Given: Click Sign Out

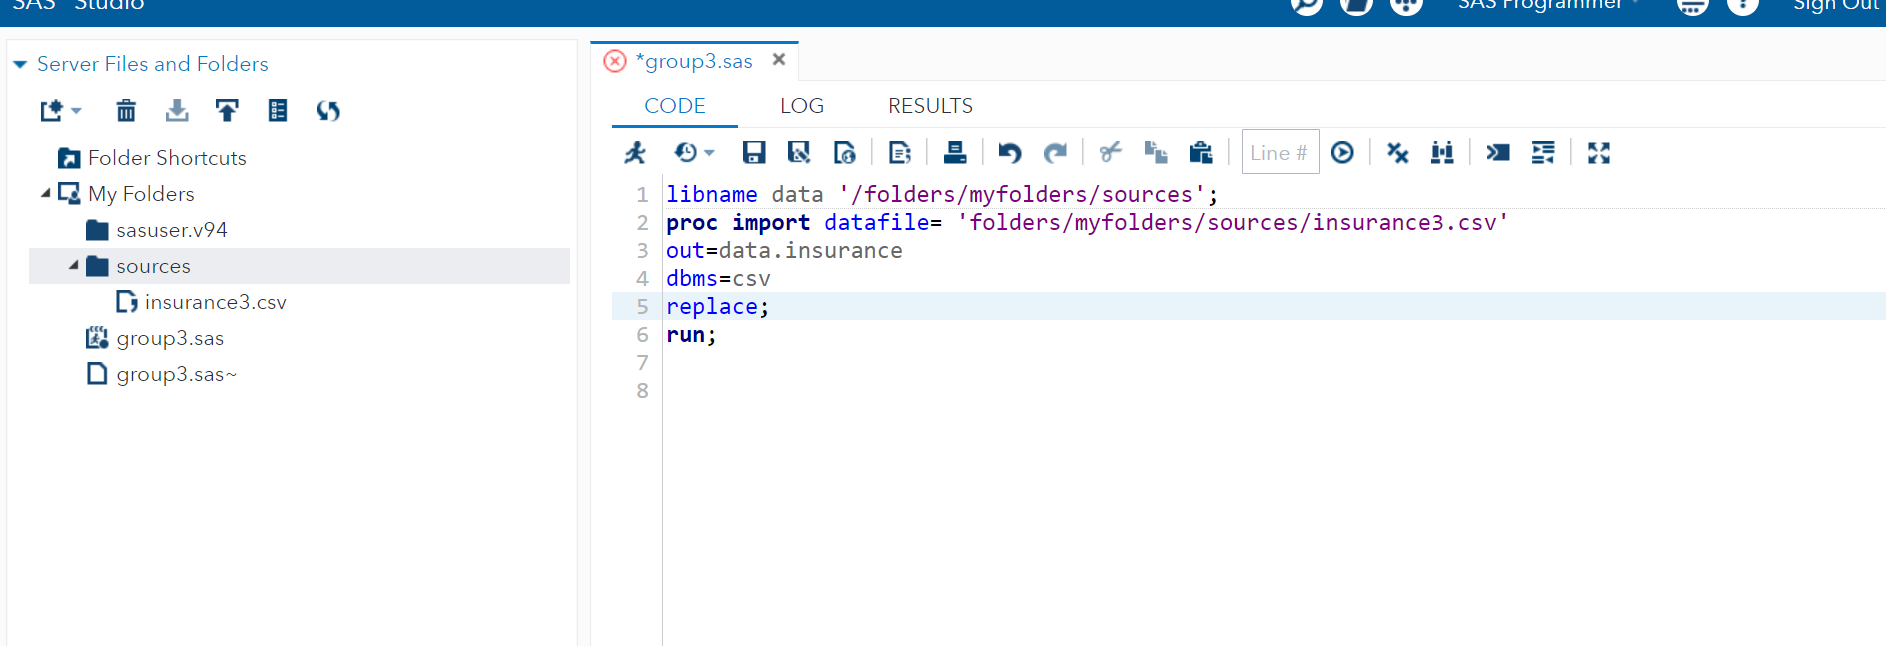Looking at the screenshot, I should point(1835,6).
